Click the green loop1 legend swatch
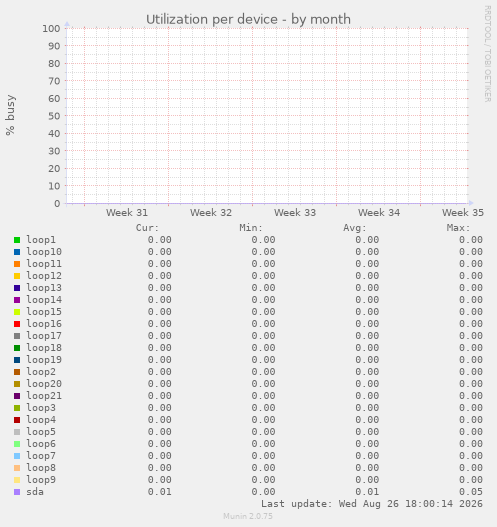497x527 pixels. tap(17, 240)
